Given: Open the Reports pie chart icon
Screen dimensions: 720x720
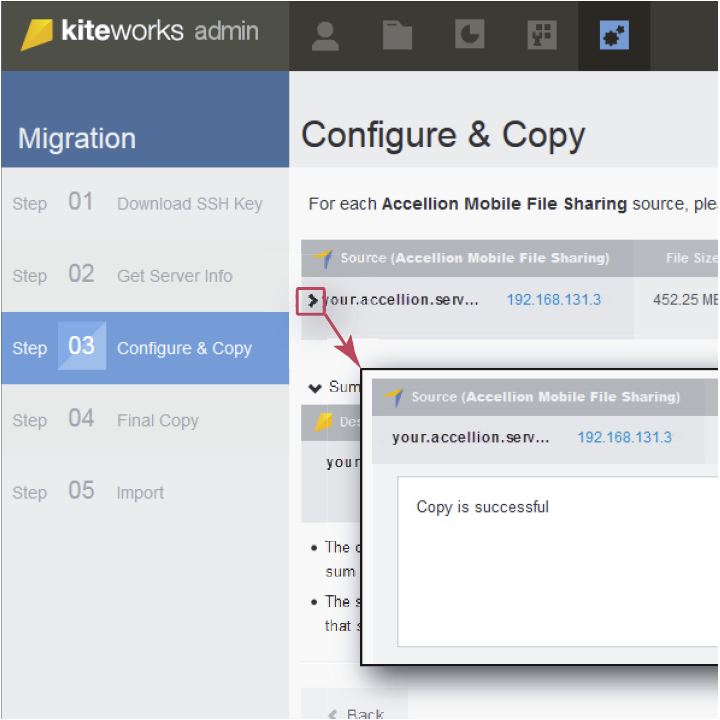Looking at the screenshot, I should [469, 34].
